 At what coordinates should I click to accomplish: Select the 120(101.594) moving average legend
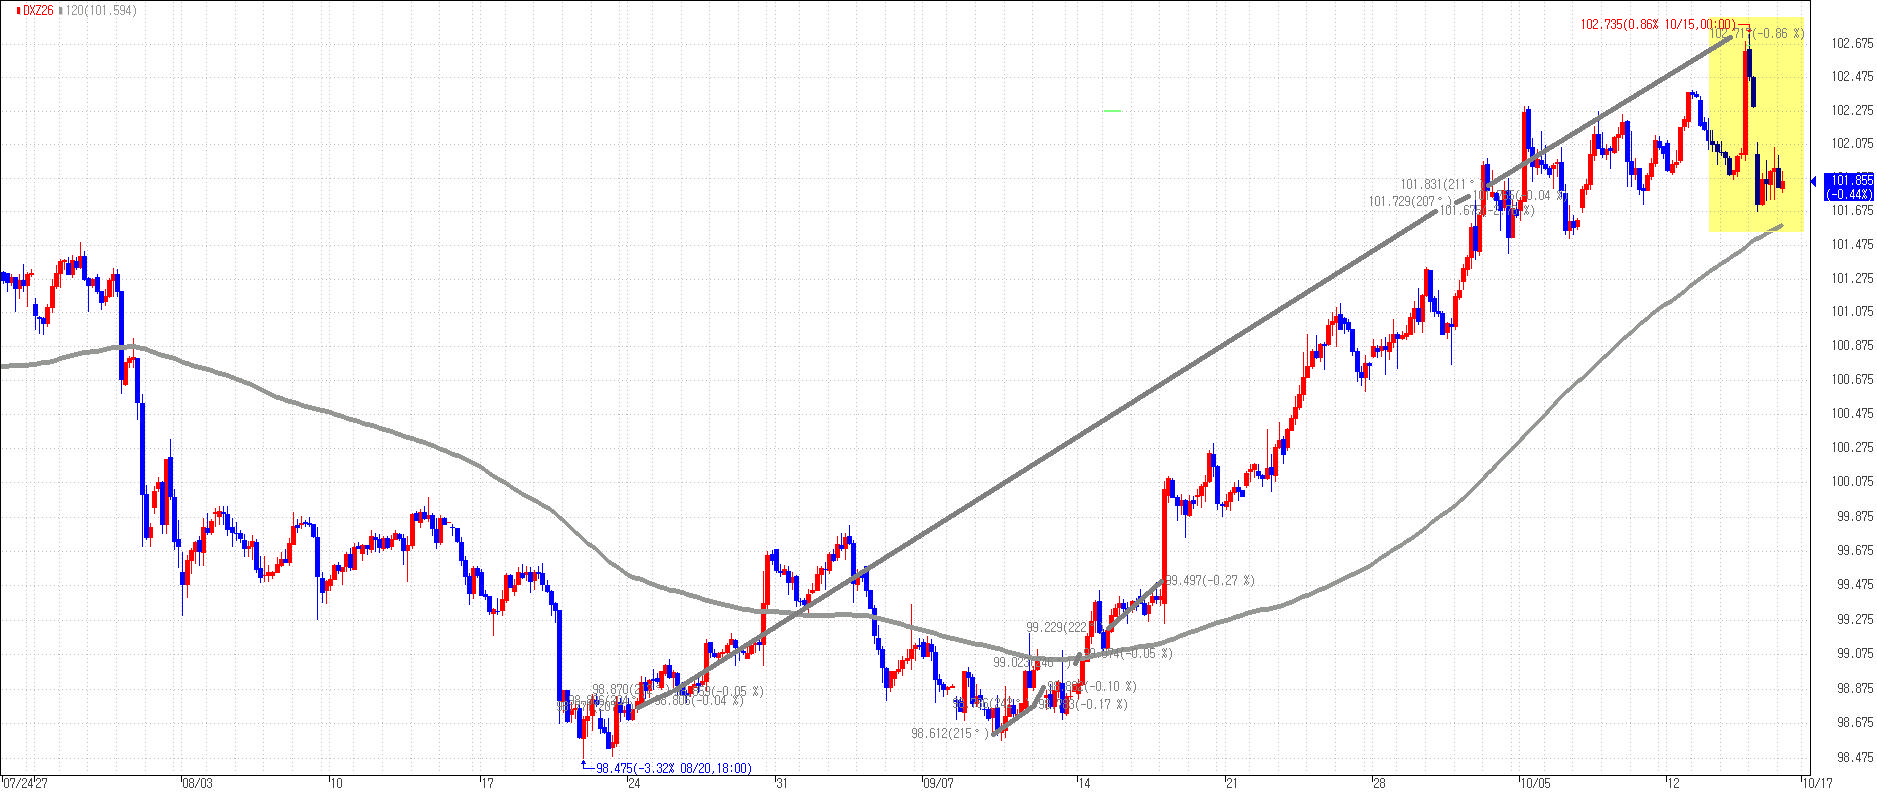(x=101, y=10)
